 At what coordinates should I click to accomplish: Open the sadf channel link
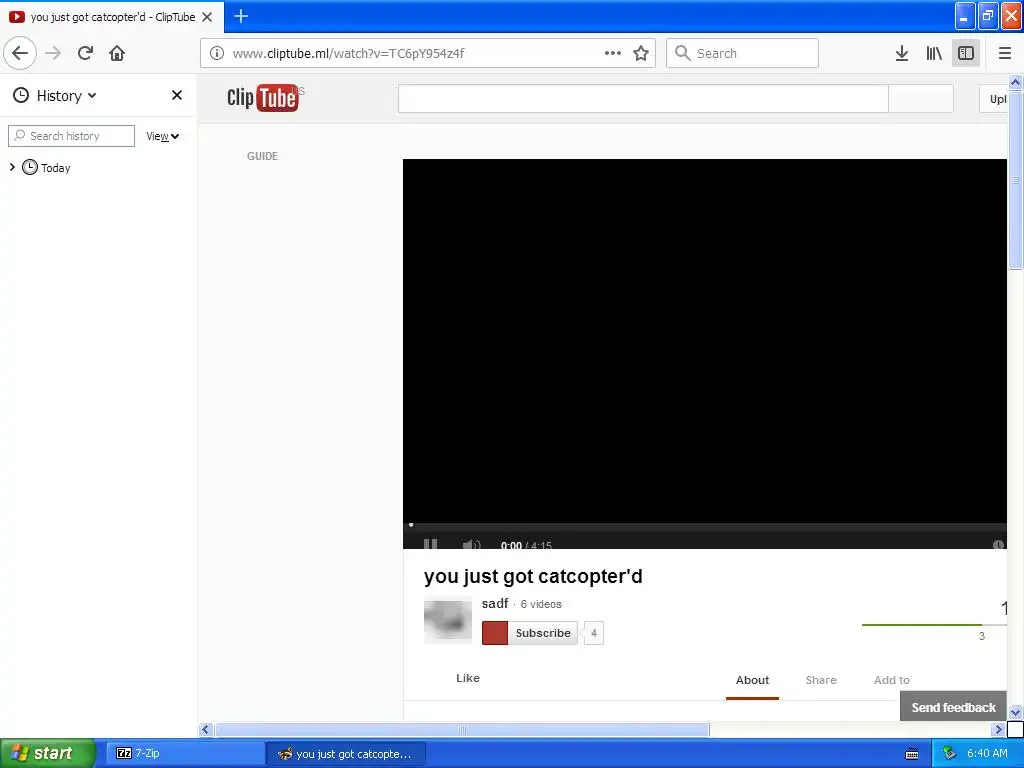pos(494,603)
